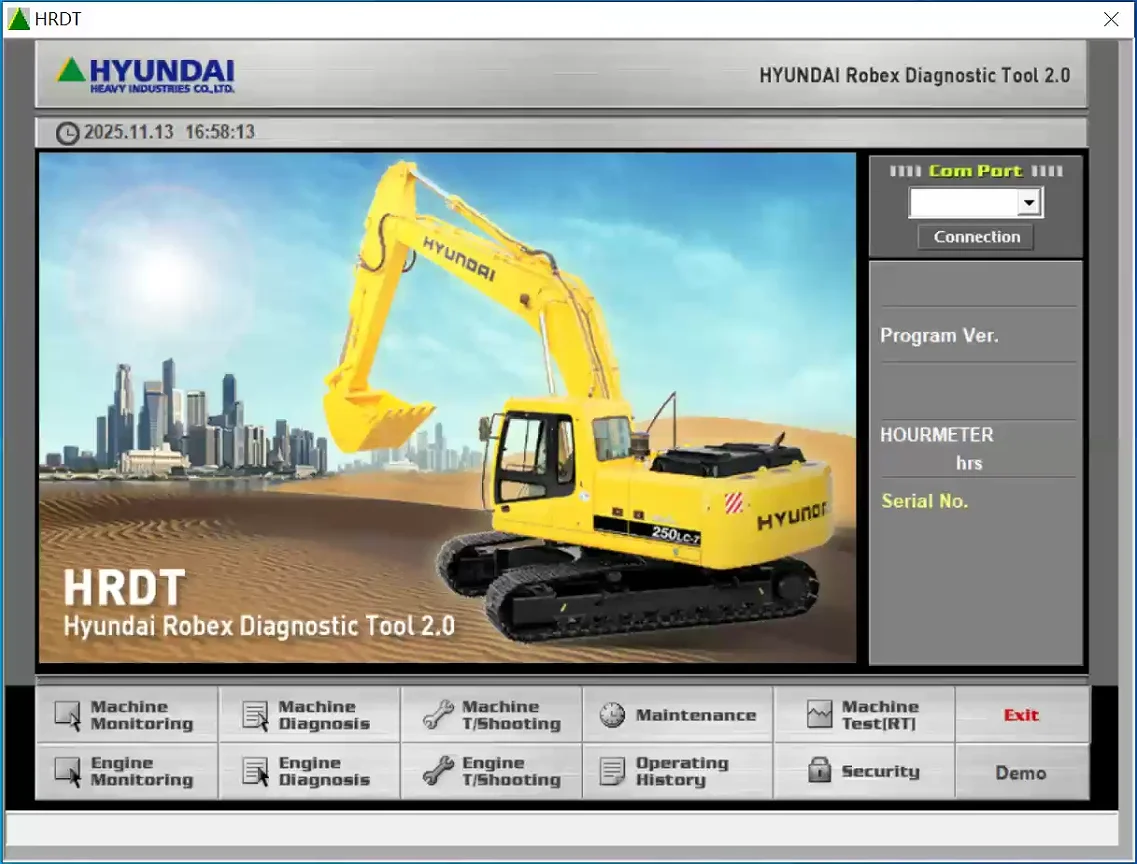This screenshot has height=864, width=1137.
Task: Open Engine T/Shooting text label
Action: tap(511, 772)
